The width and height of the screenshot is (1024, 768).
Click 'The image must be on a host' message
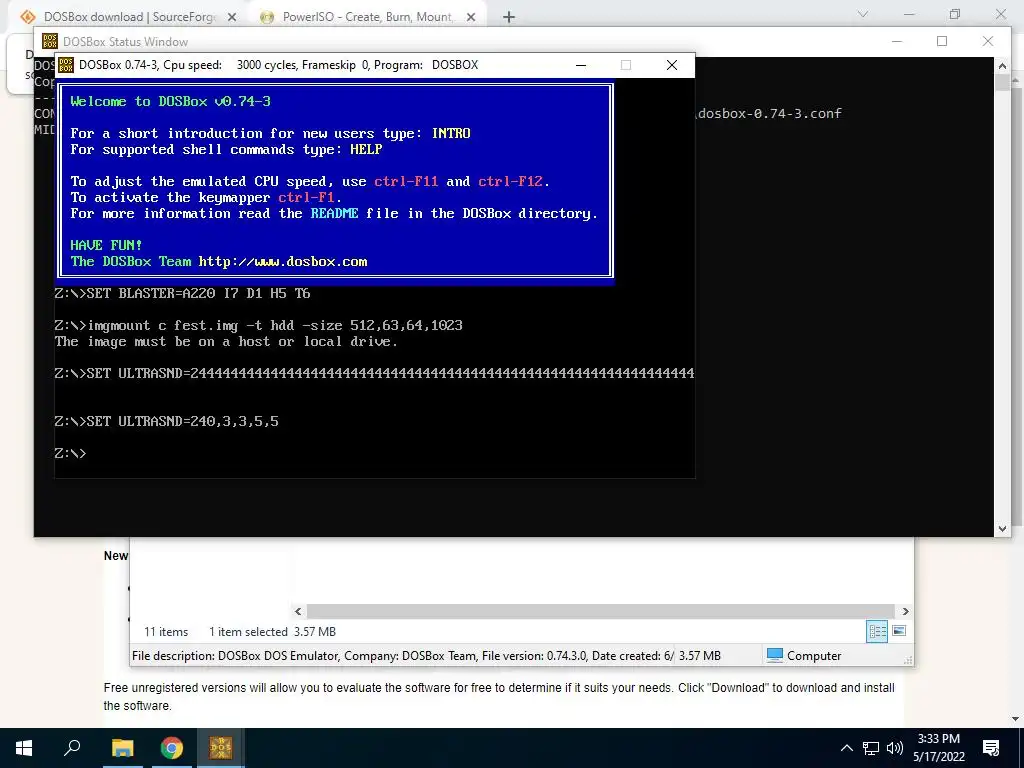(x=226, y=342)
